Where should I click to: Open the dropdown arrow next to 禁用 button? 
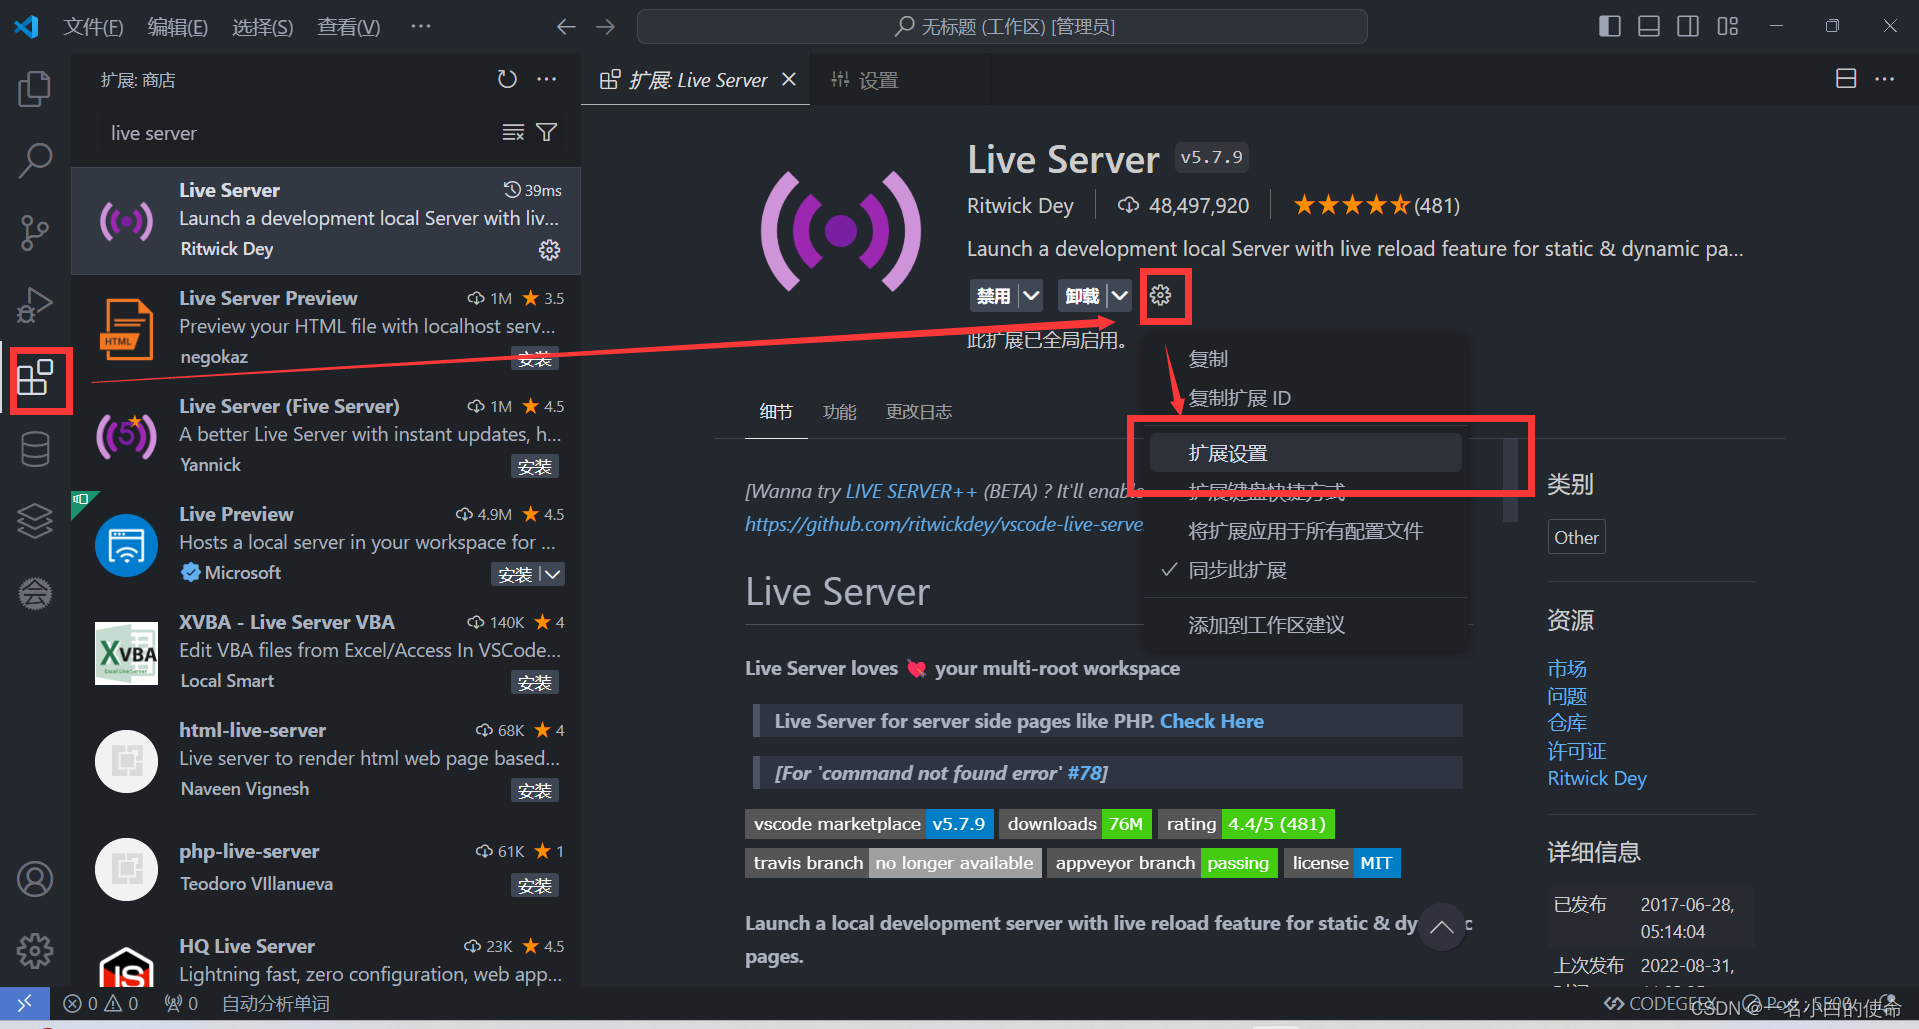tap(1029, 295)
